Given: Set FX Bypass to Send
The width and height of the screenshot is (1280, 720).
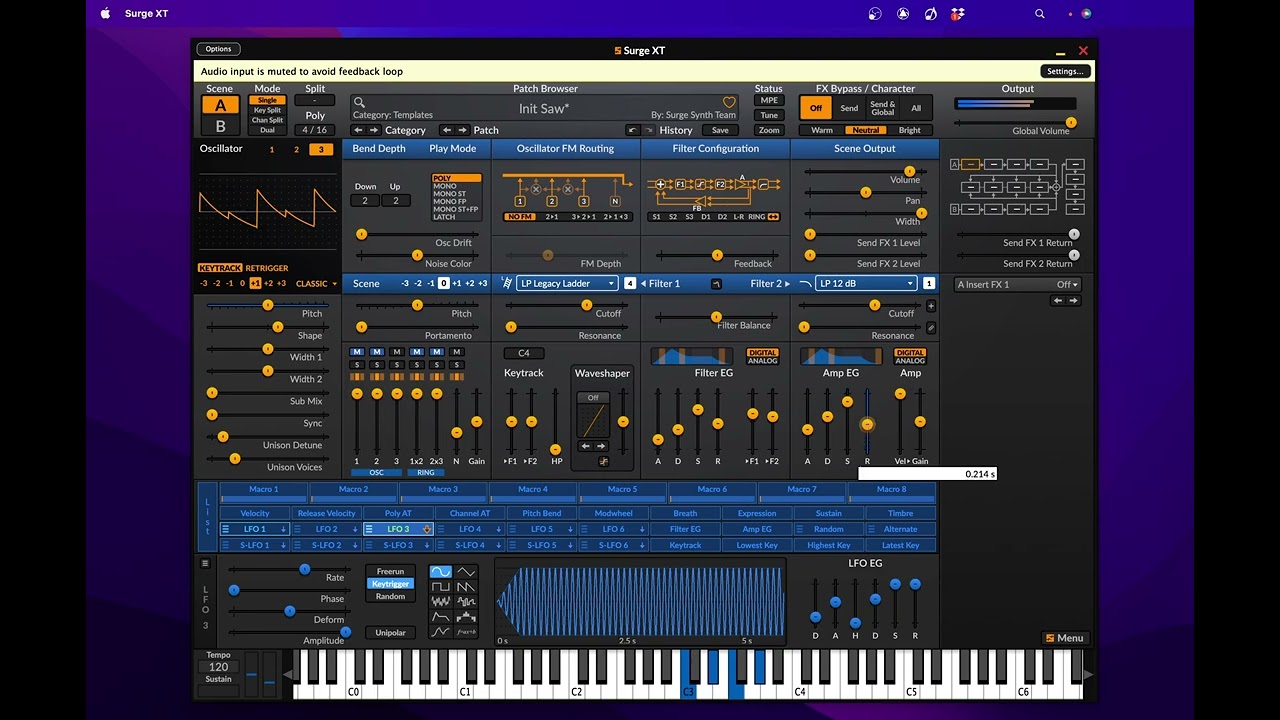Looking at the screenshot, I should coord(849,108).
